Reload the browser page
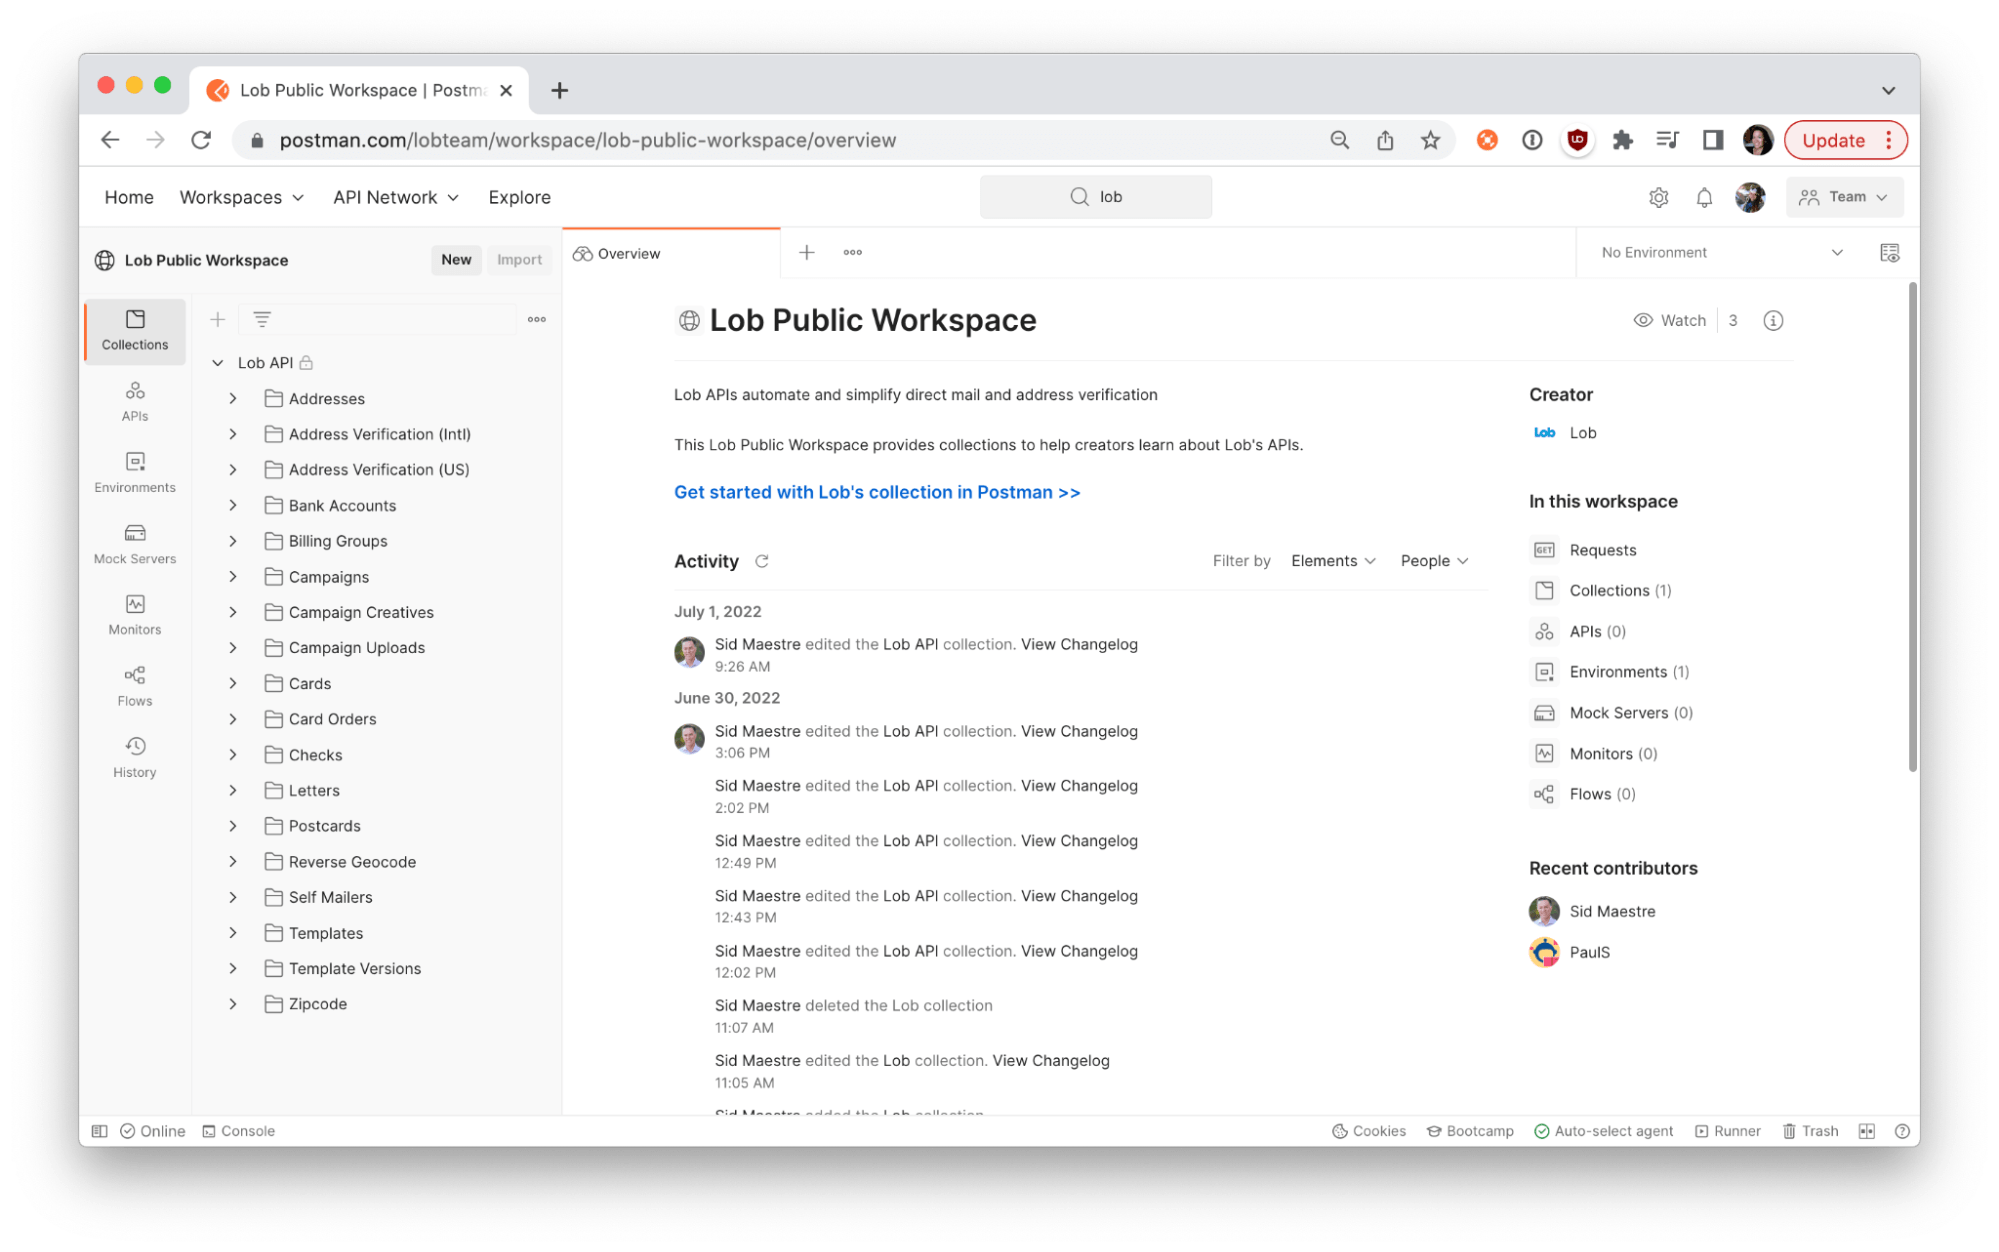 click(x=201, y=140)
